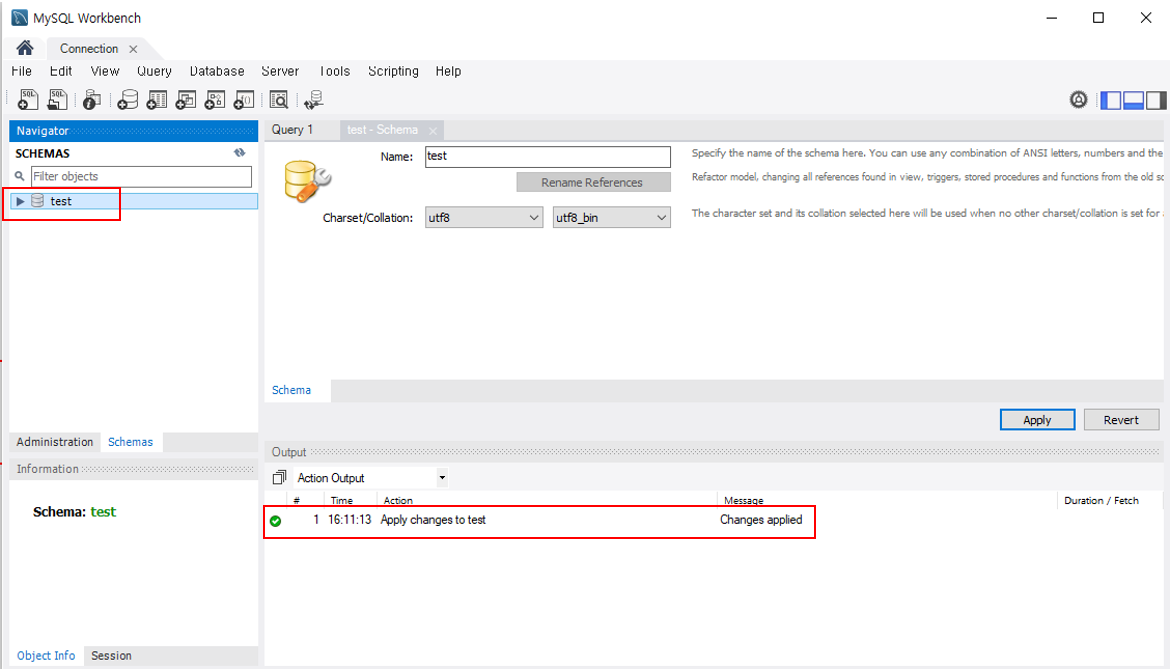
Task: Open the Edit menu
Action: click(x=61, y=71)
